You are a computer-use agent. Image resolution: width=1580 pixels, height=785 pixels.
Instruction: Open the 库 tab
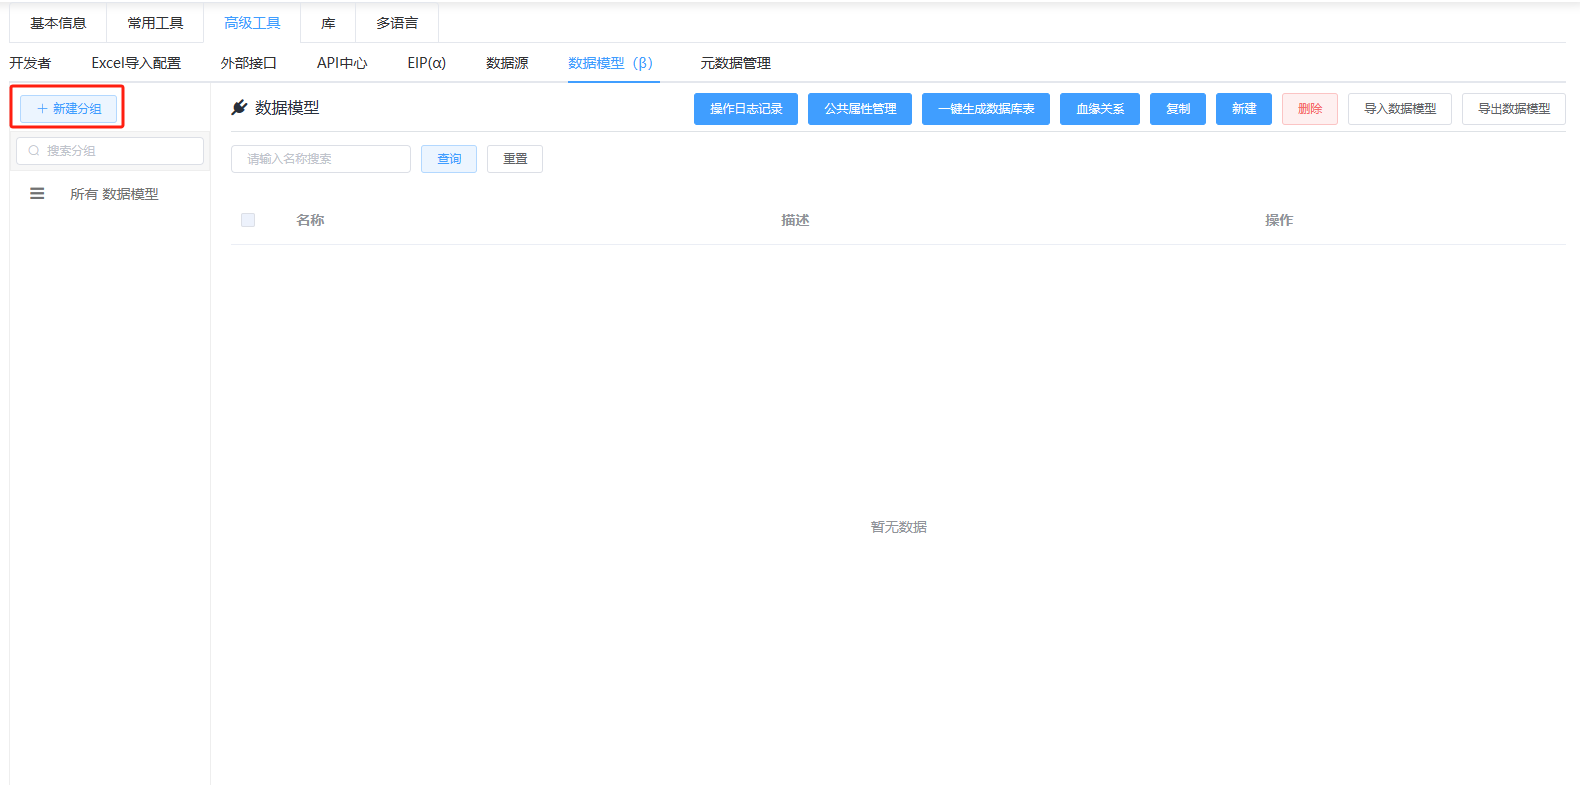click(328, 23)
